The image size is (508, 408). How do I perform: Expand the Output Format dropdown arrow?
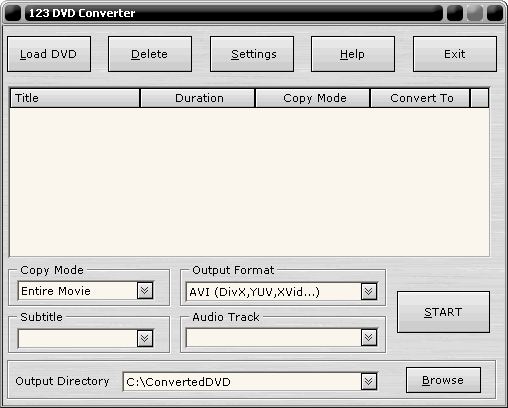tap(369, 292)
